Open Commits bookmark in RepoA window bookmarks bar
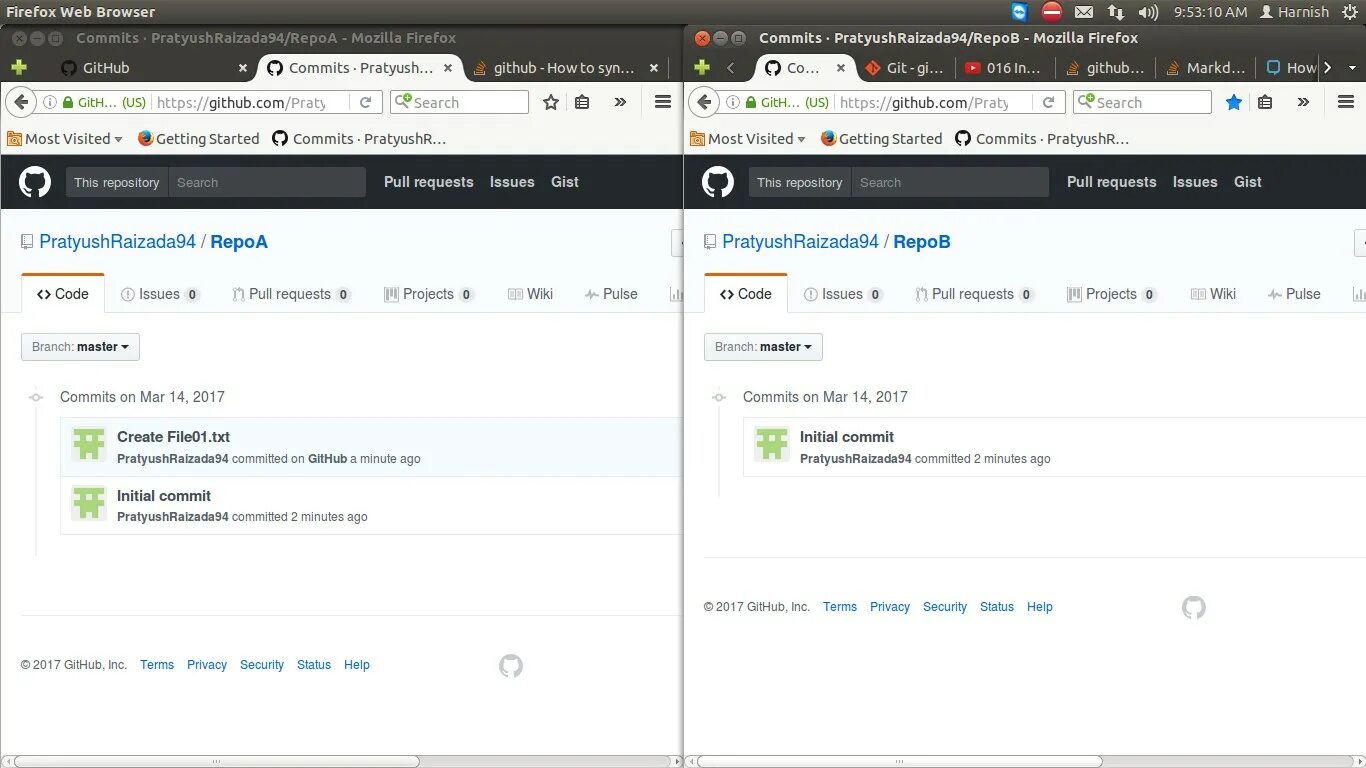Screen dimensions: 1366x768 click(359, 139)
